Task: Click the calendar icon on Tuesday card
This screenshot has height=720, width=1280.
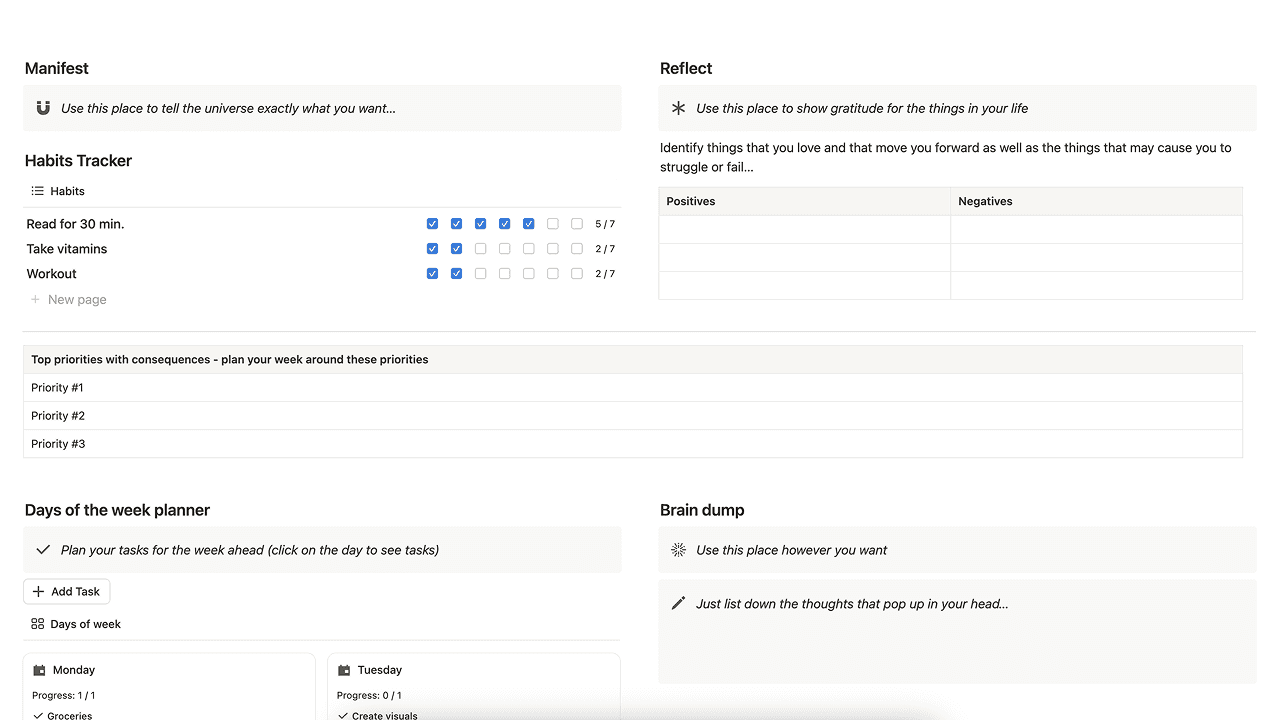Action: point(344,670)
